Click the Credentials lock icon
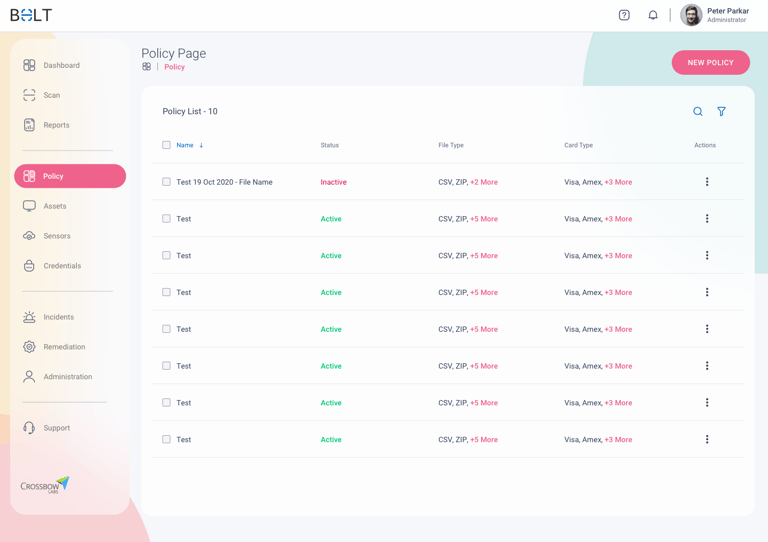Viewport: 768px width, 542px height. 29,266
